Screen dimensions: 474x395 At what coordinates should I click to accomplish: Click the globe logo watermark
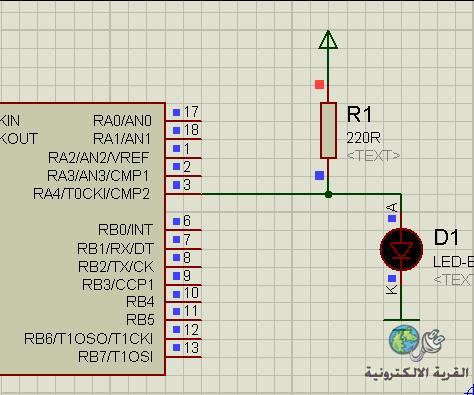(404, 340)
